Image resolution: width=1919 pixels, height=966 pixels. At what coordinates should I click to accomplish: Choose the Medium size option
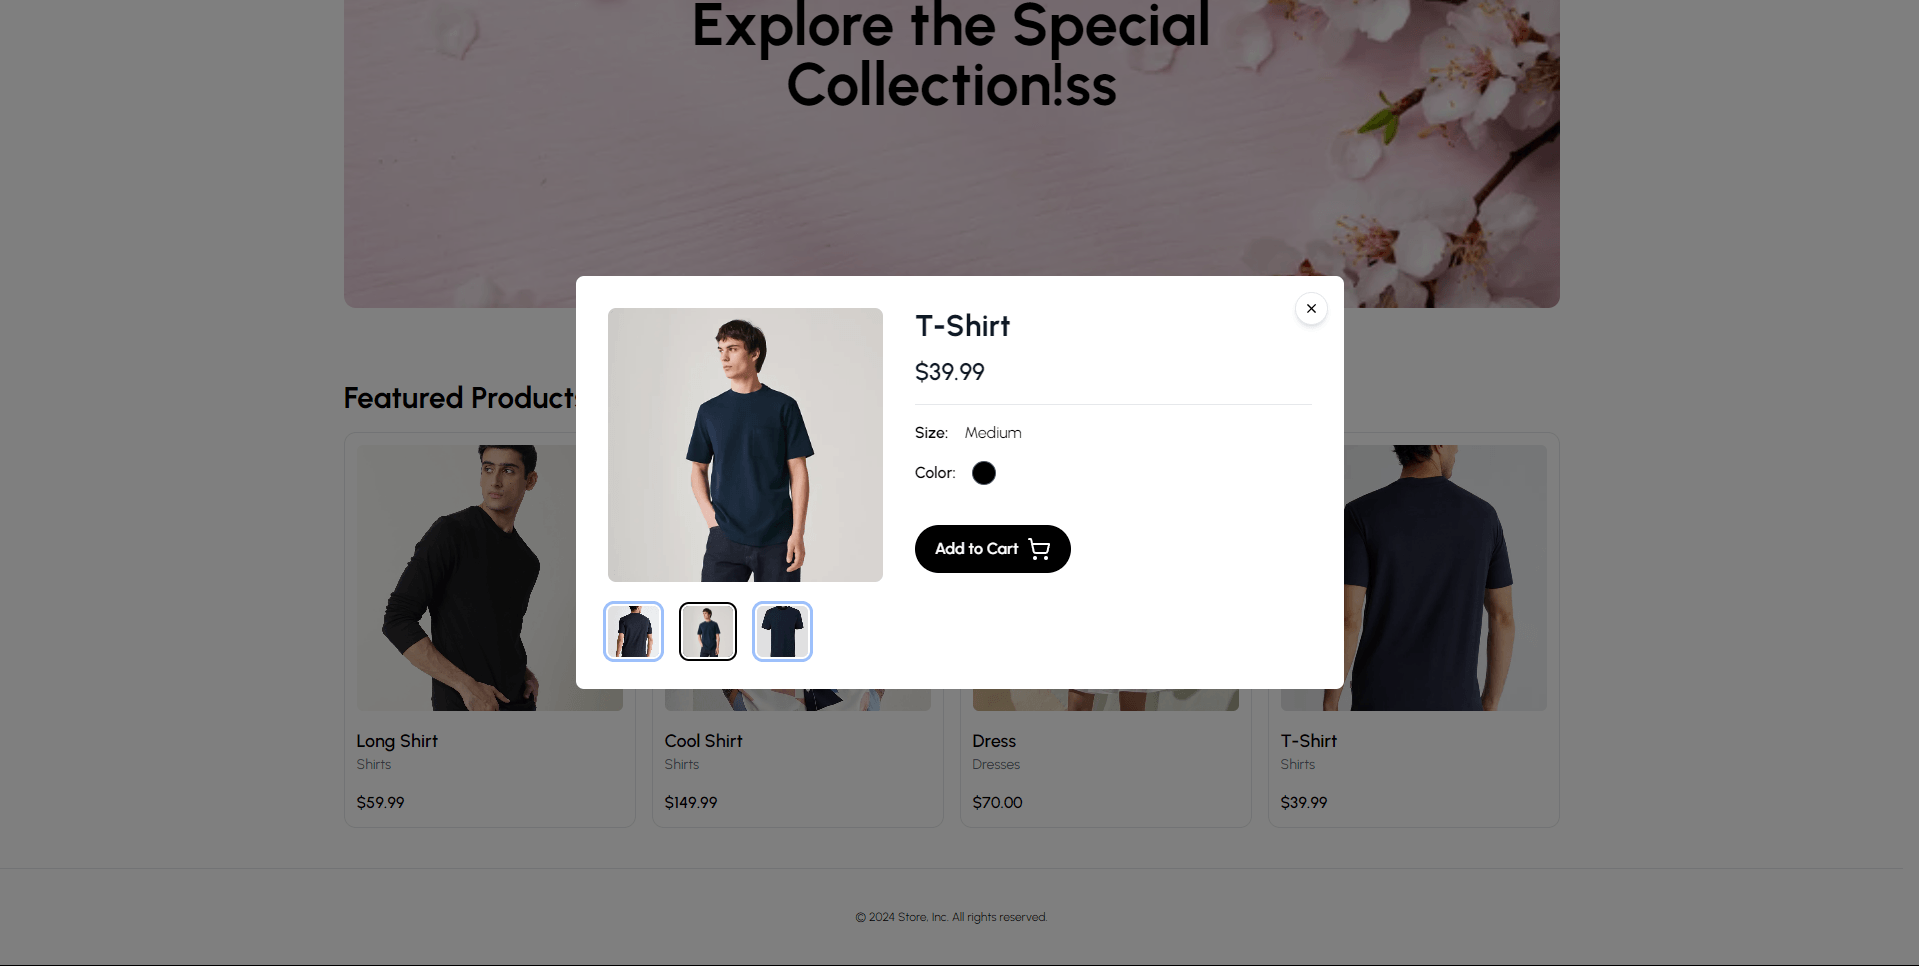[993, 433]
